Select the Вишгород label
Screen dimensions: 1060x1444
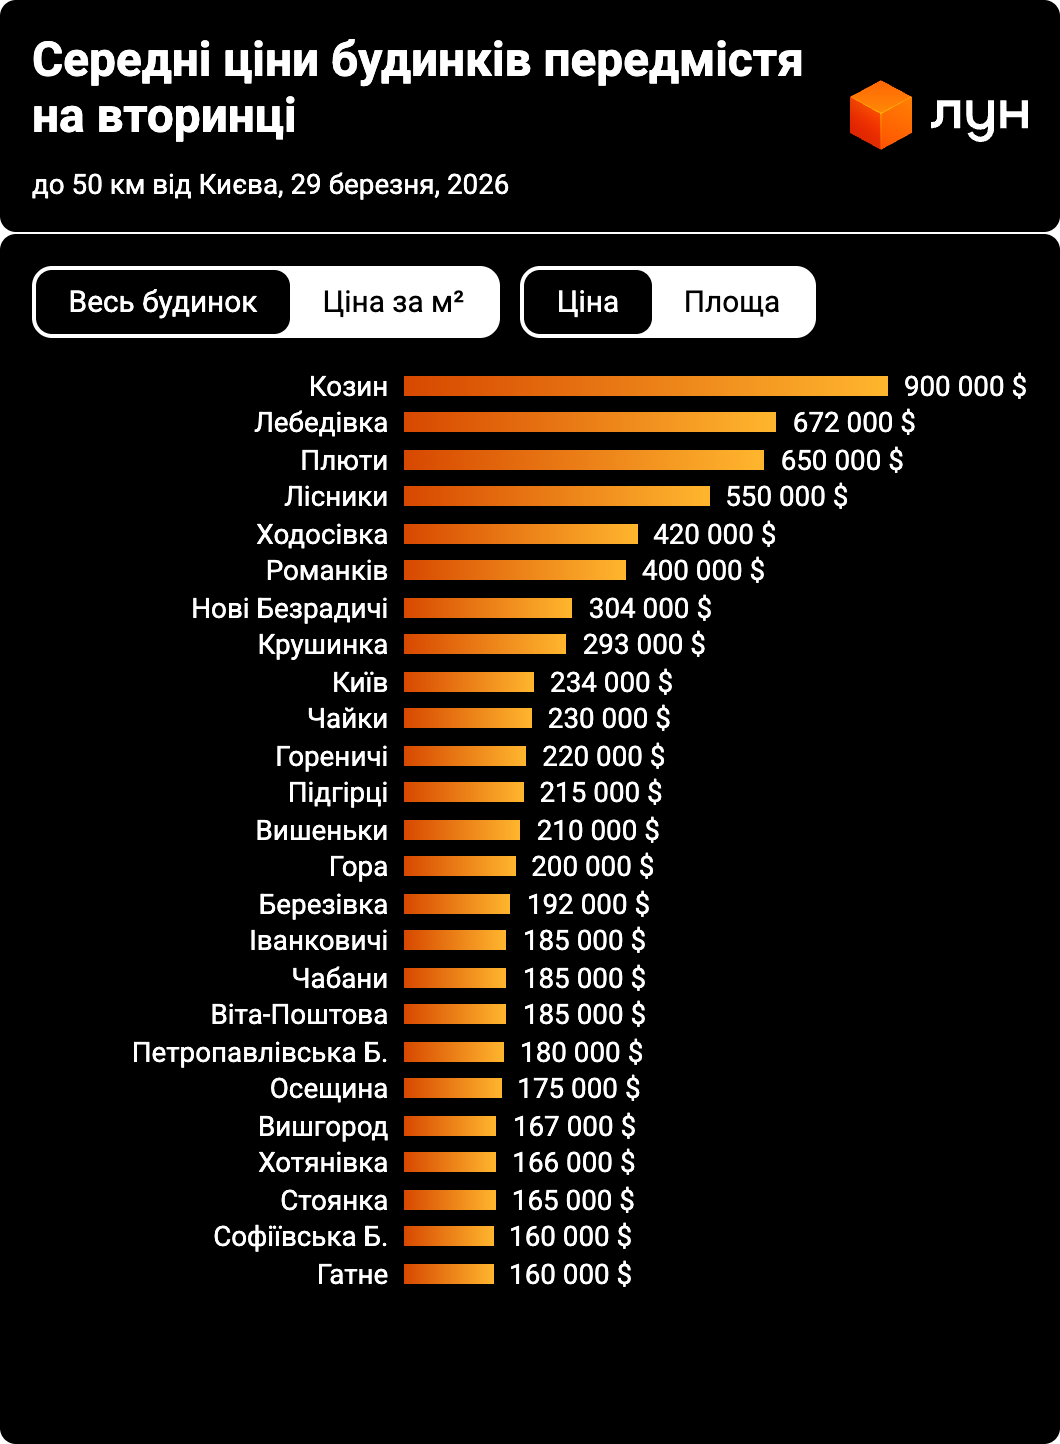(323, 1126)
